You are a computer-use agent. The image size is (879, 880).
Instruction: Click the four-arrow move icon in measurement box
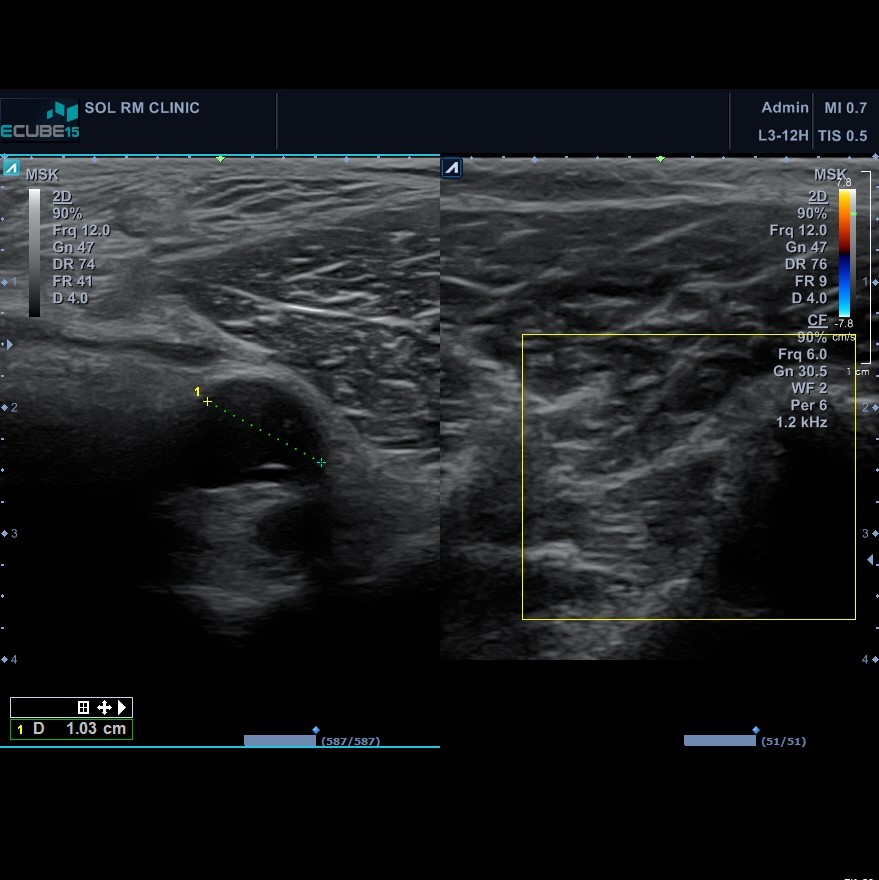pos(104,707)
